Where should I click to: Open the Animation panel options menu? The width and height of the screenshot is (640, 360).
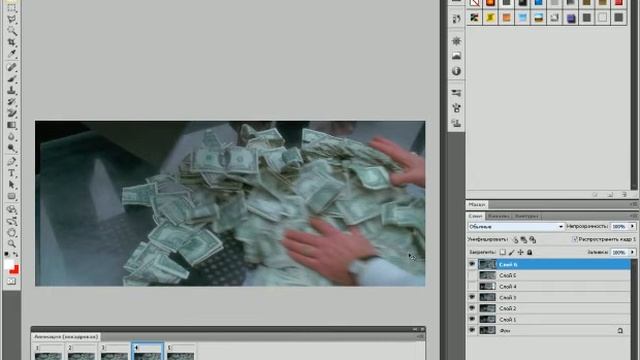(420, 337)
